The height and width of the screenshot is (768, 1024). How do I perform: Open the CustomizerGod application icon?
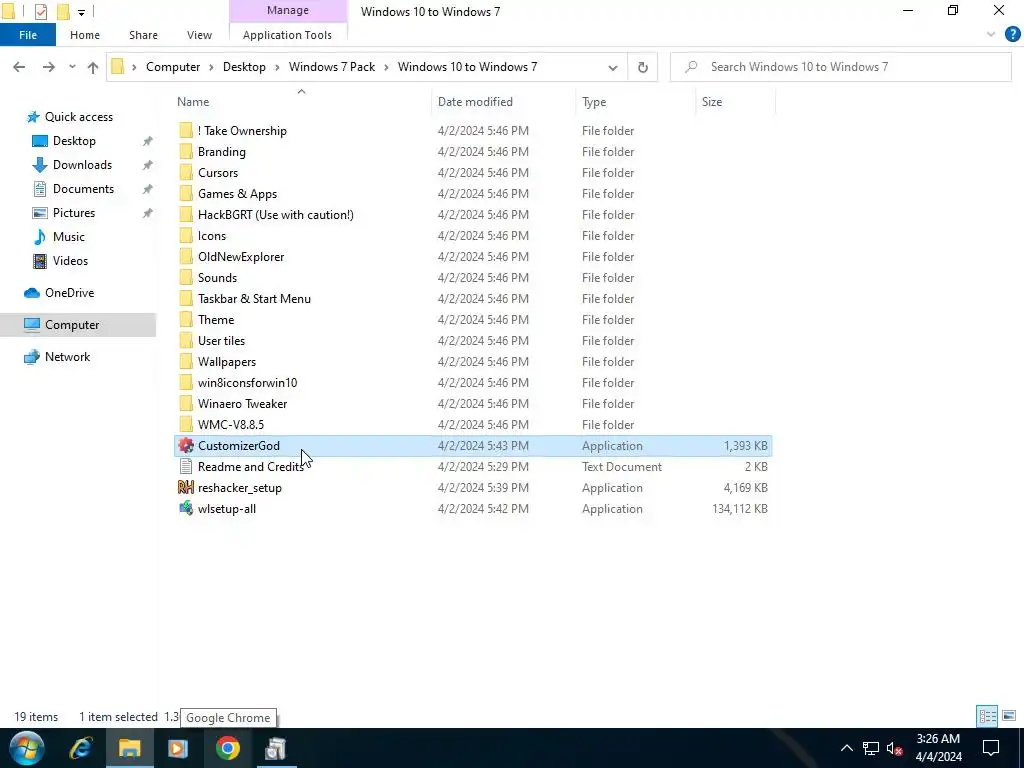click(x=186, y=445)
